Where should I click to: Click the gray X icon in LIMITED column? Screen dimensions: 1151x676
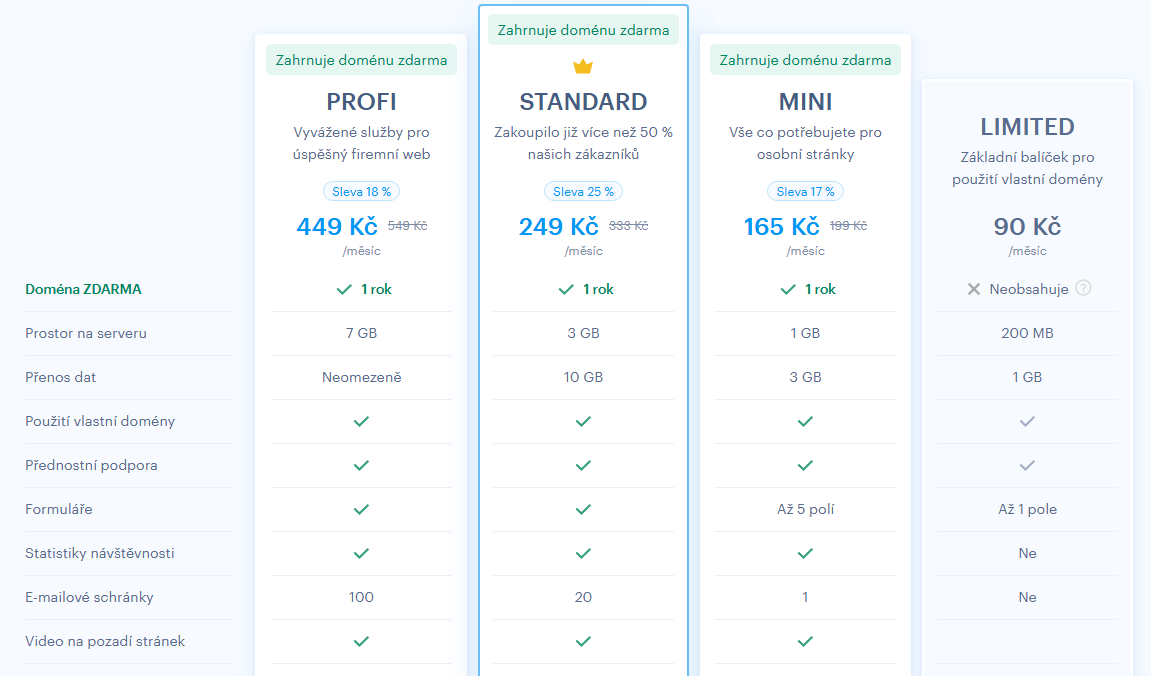974,289
